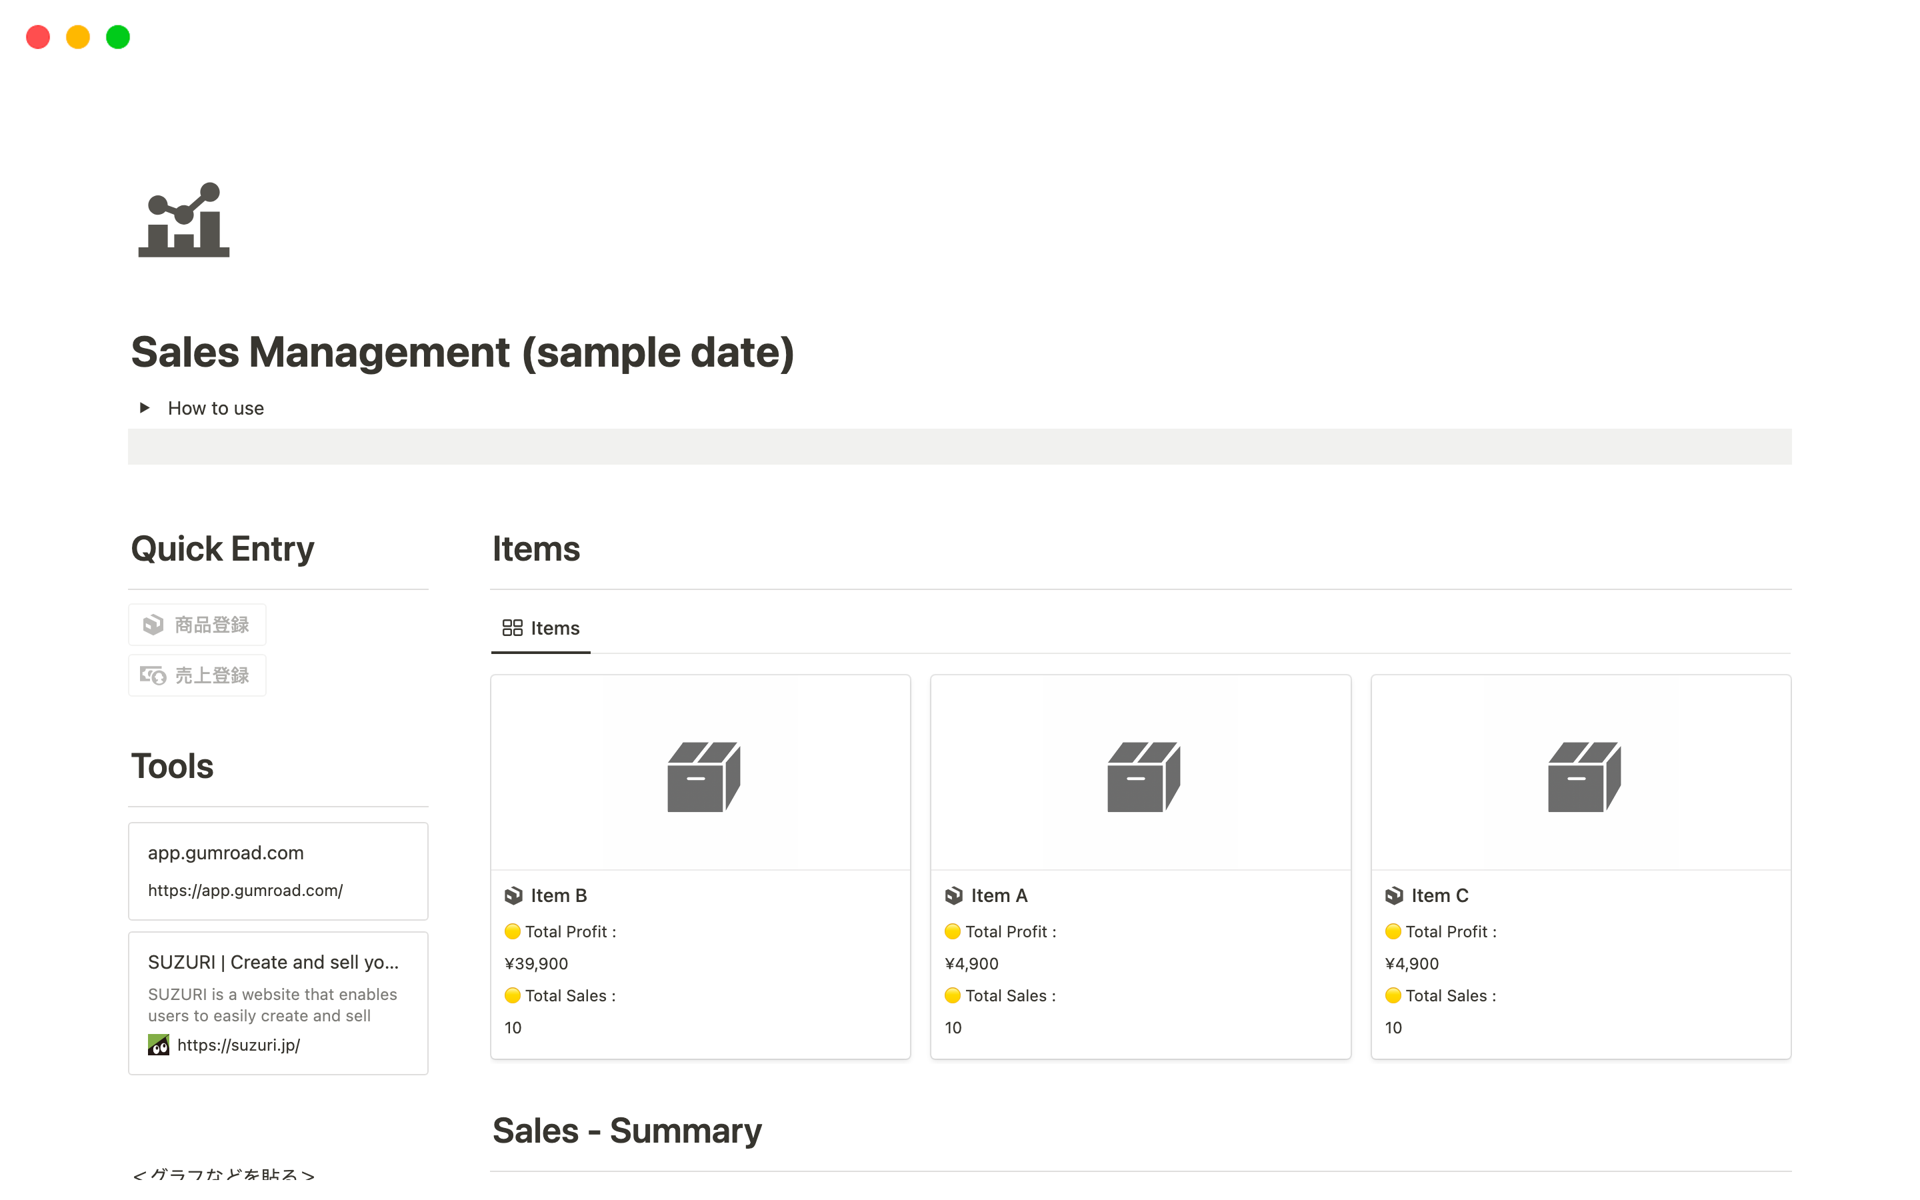Select the Items gallery view tab
The width and height of the screenshot is (1920, 1200).
point(541,628)
